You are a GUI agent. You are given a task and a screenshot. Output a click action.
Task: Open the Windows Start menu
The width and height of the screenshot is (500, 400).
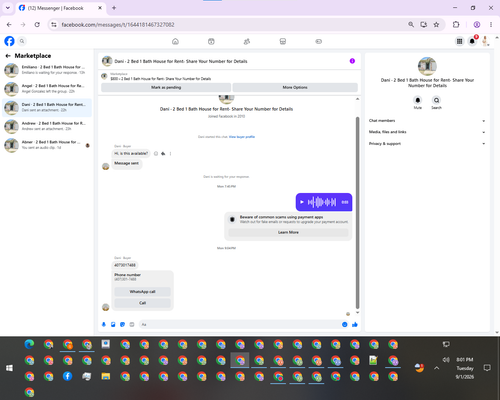tap(9, 368)
